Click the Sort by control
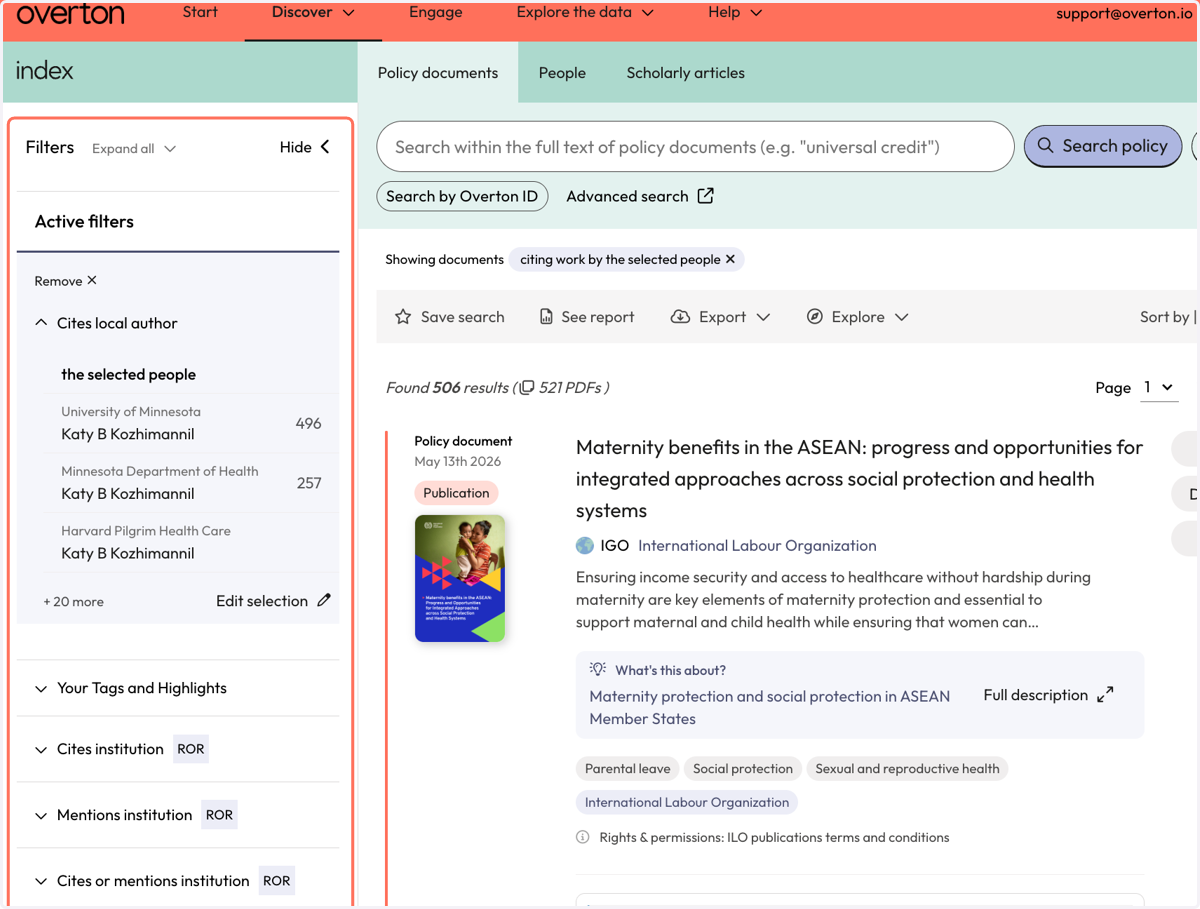Image resolution: width=1200 pixels, height=909 pixels. tap(1167, 317)
